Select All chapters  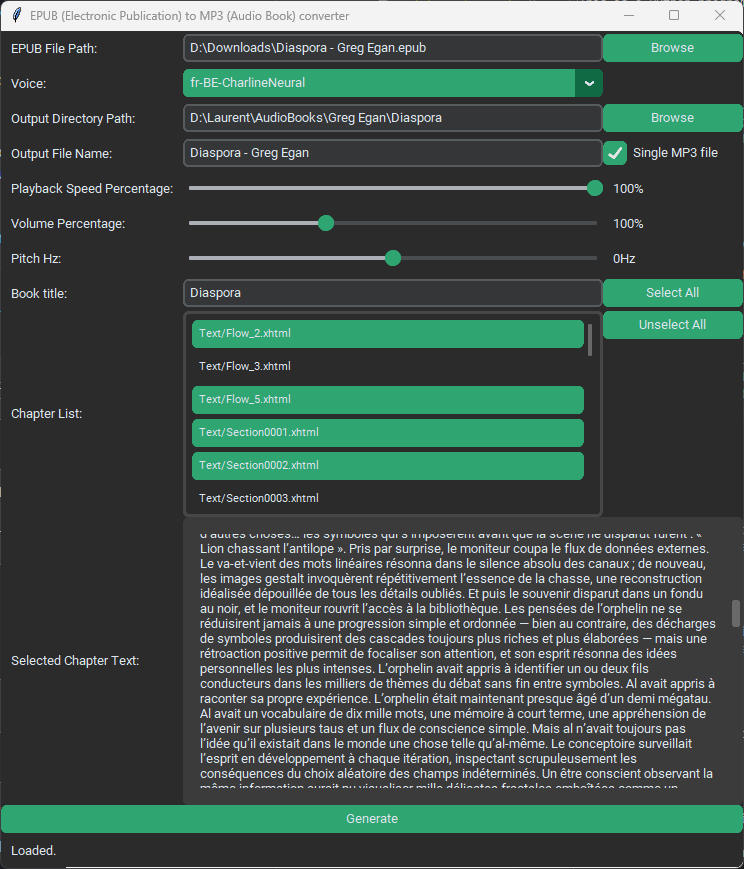(x=672, y=292)
